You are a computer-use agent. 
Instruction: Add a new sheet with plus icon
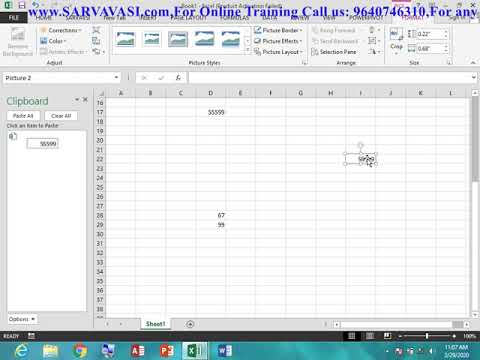pyautogui.click(x=190, y=324)
